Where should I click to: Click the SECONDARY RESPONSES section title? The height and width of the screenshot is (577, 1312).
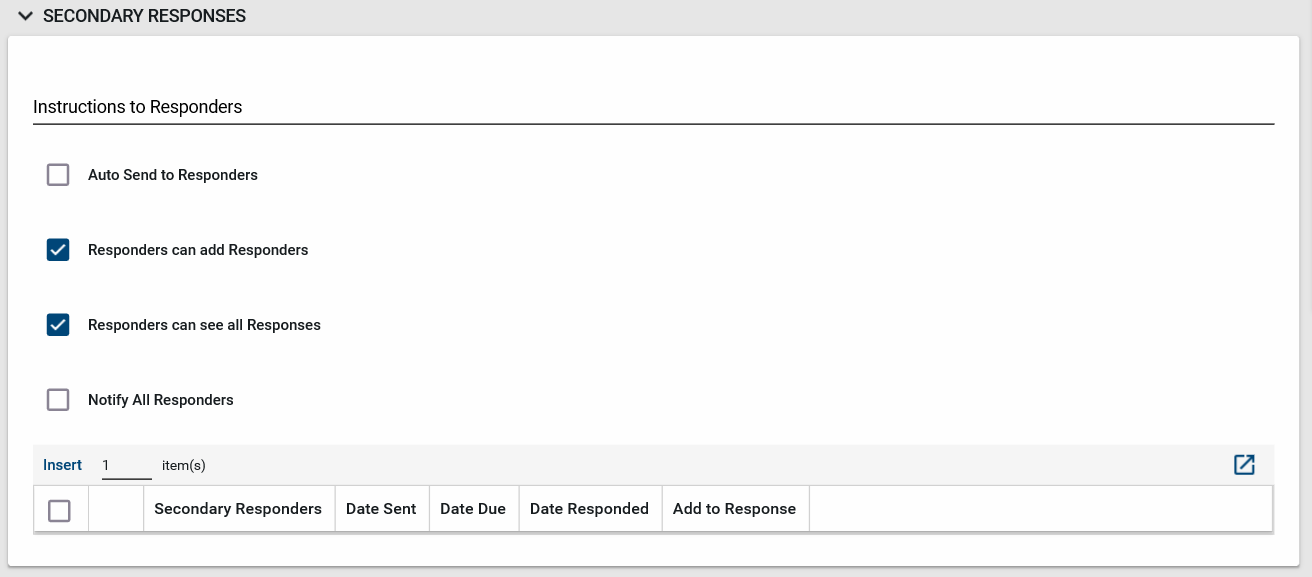click(143, 15)
